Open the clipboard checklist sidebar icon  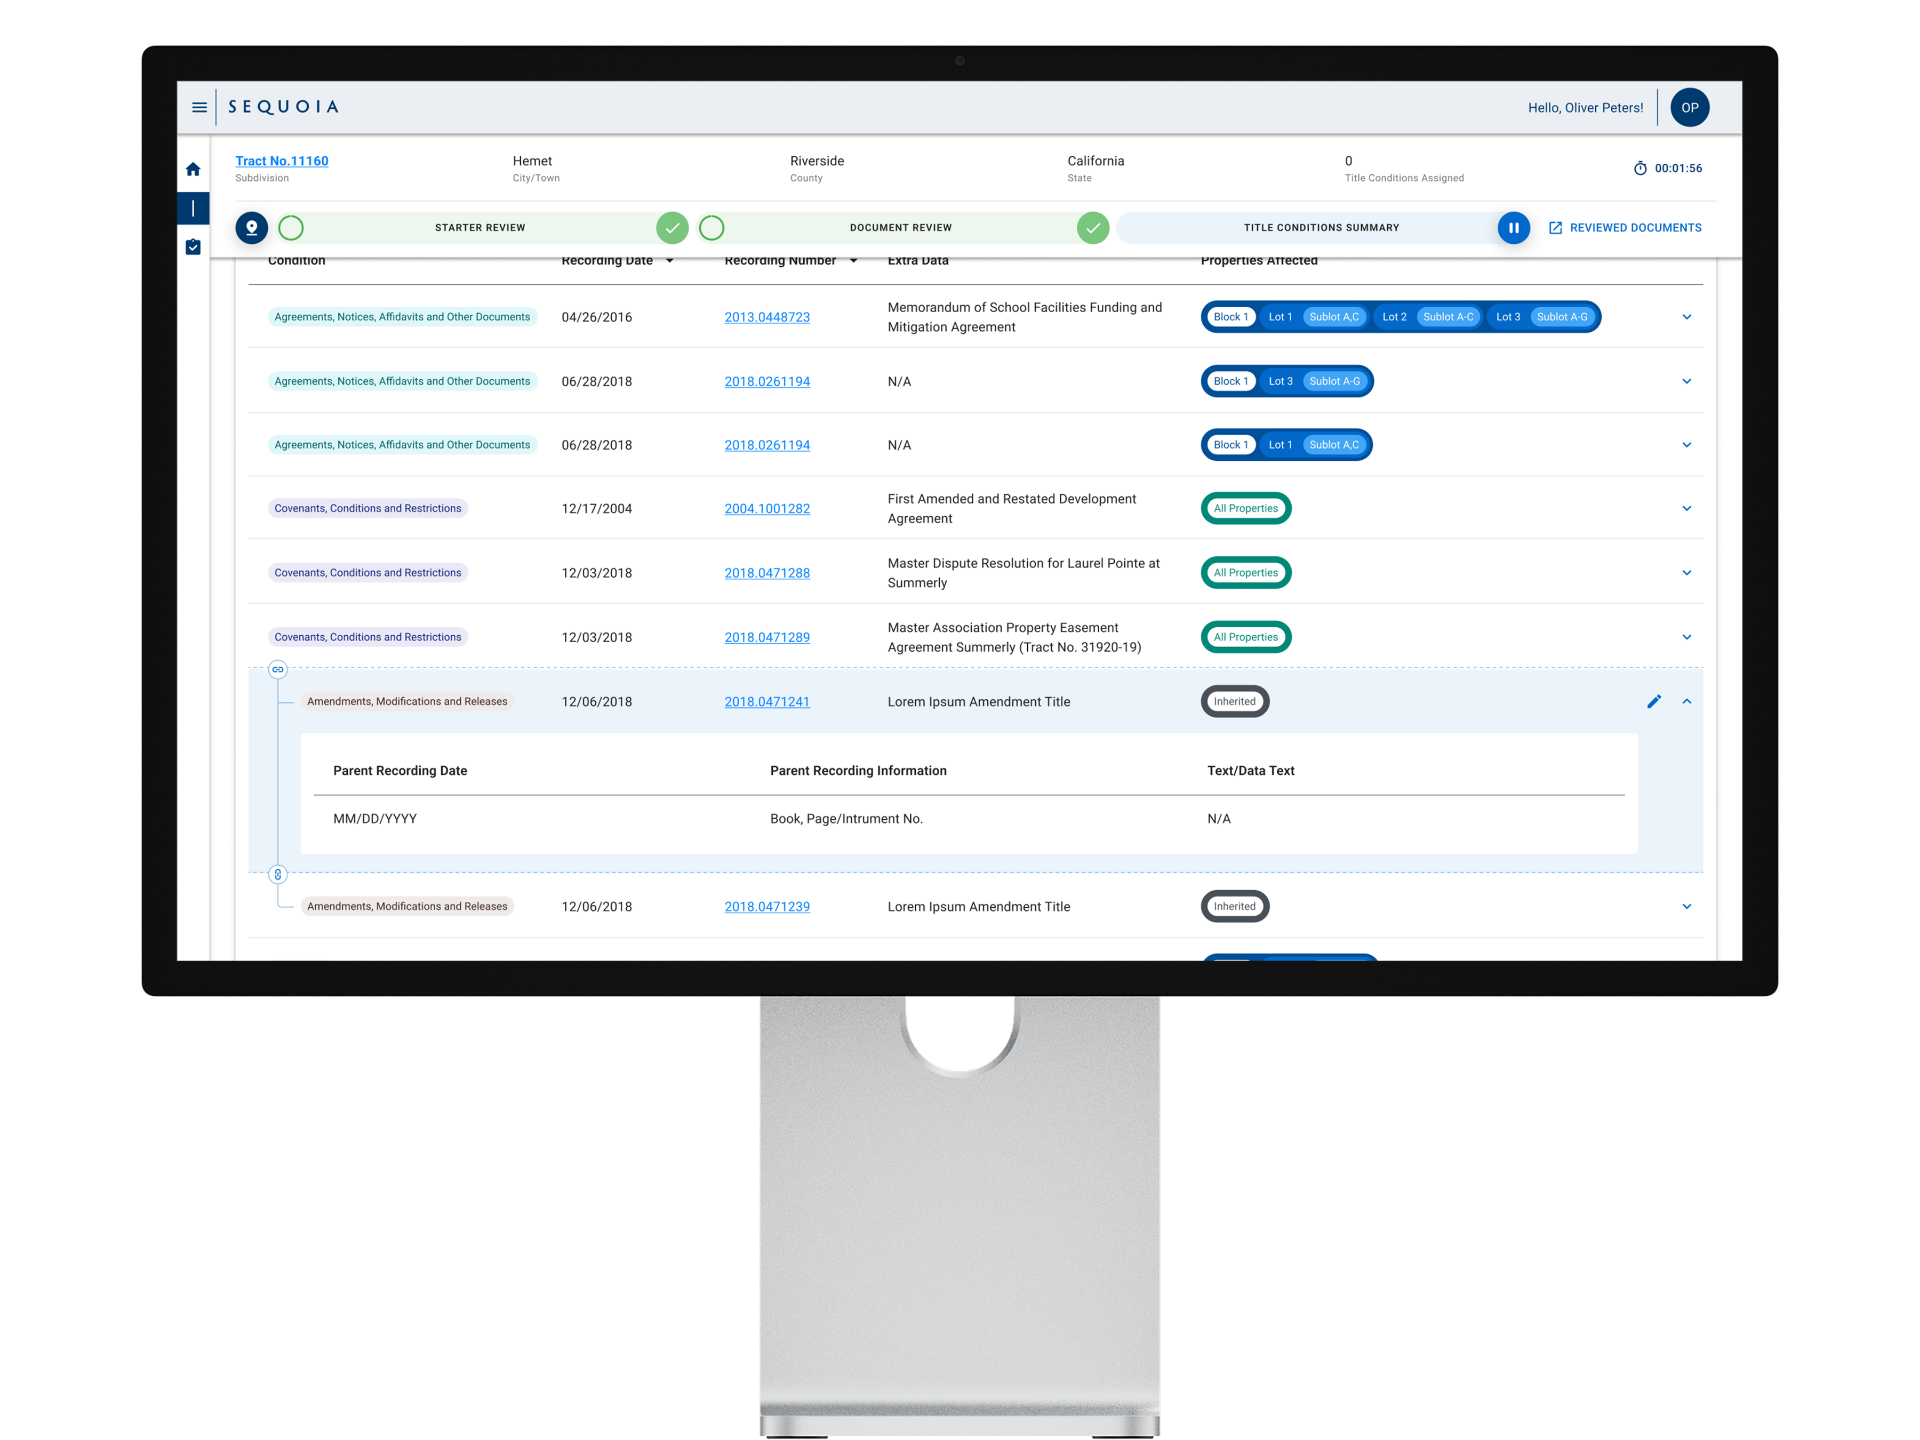pos(193,247)
